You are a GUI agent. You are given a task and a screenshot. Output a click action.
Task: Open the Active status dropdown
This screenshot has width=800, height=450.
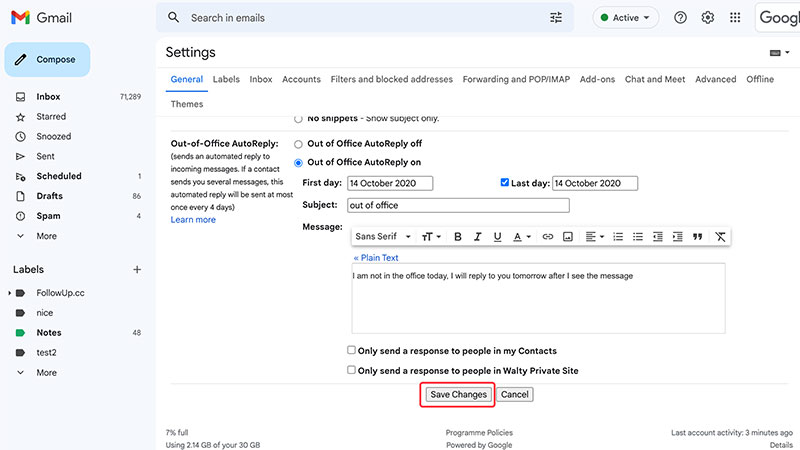626,17
